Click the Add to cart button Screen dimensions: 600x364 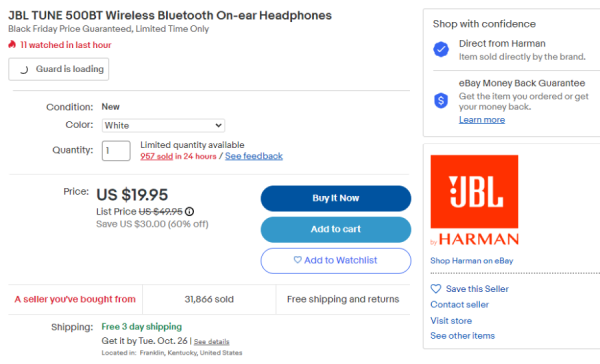(x=336, y=229)
